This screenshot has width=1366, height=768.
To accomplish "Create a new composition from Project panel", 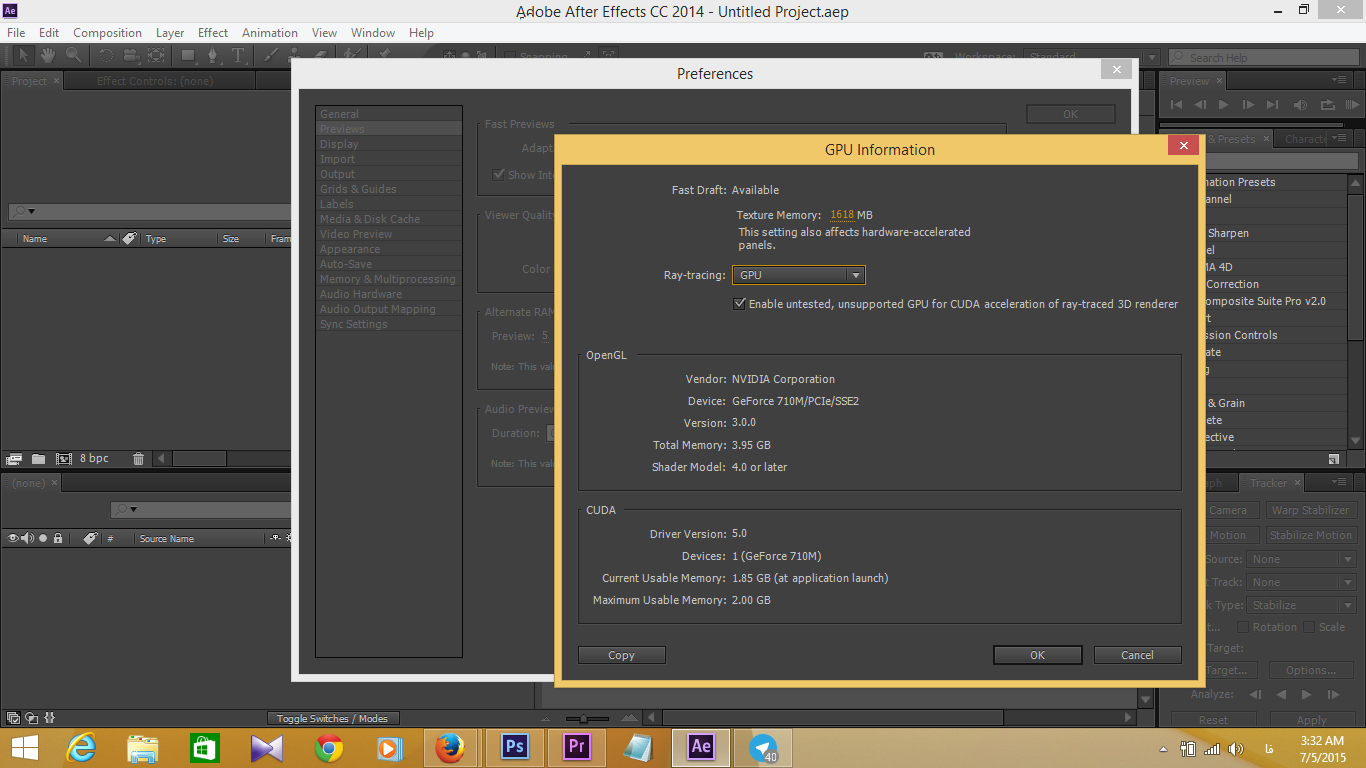I will [x=63, y=459].
